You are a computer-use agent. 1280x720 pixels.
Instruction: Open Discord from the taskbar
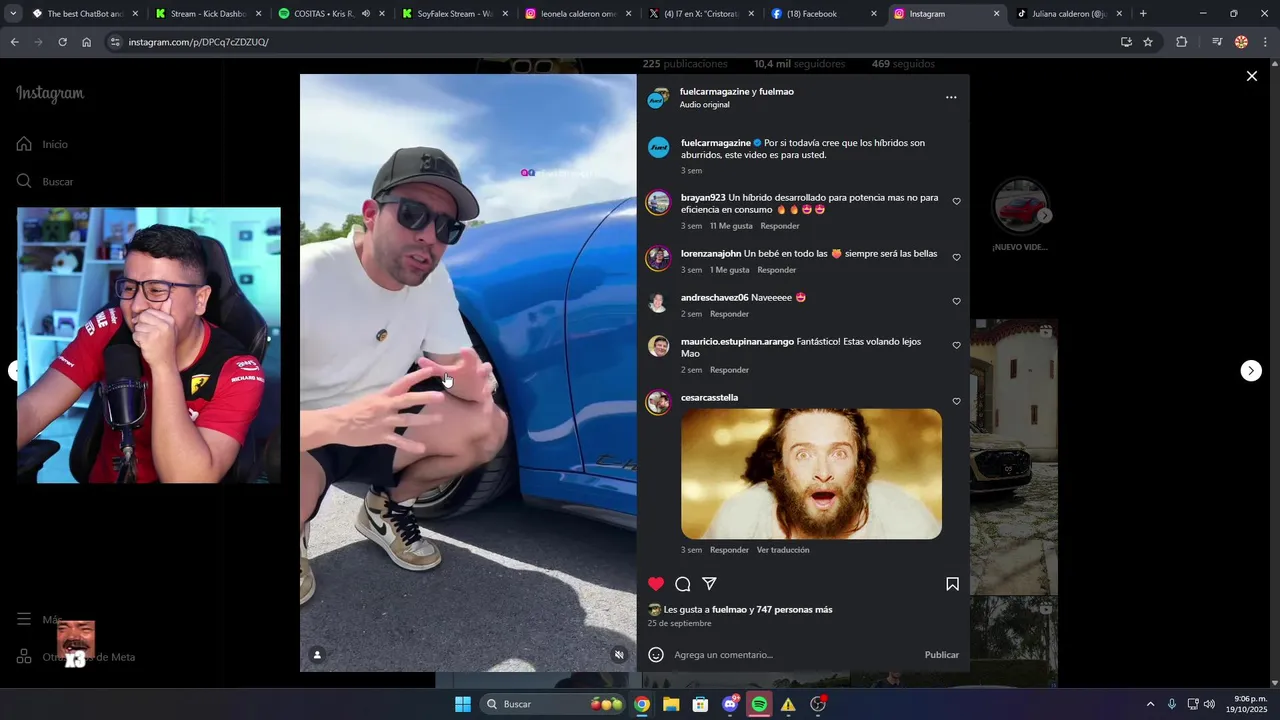pos(730,704)
